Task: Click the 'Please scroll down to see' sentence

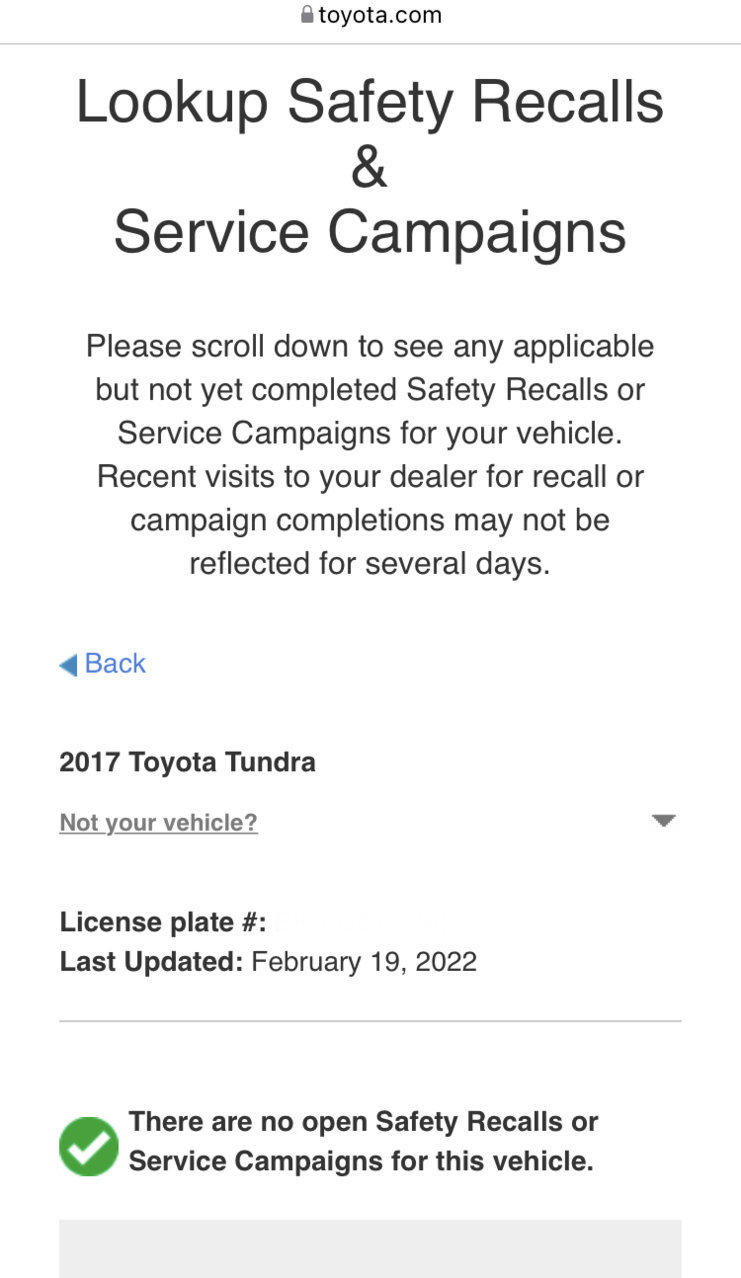Action: coord(370,390)
